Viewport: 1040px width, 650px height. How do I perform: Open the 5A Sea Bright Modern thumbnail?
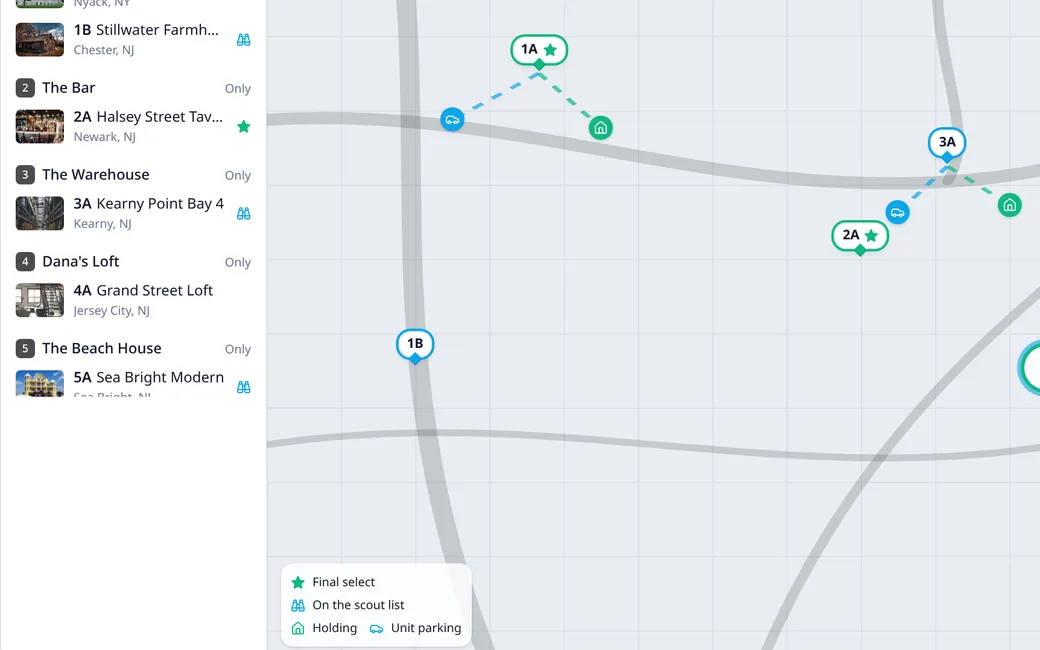[40, 383]
